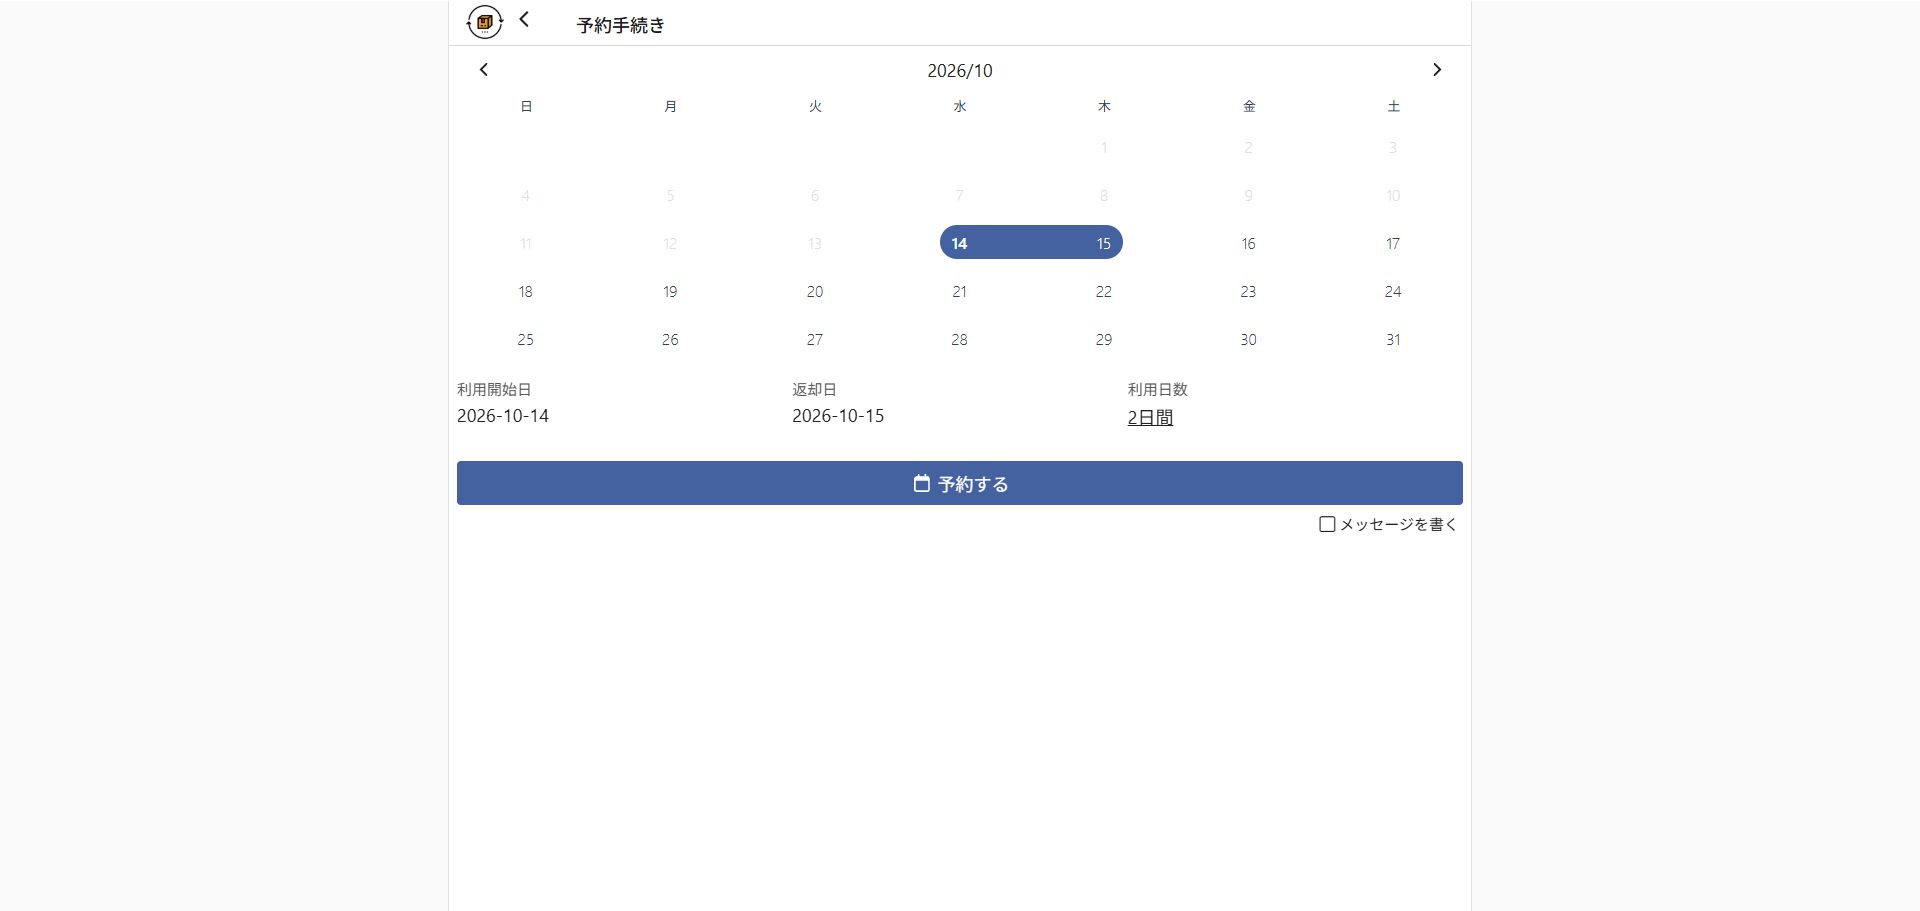Choose Saturday October 17
This screenshot has width=1920, height=911.
pos(1393,243)
